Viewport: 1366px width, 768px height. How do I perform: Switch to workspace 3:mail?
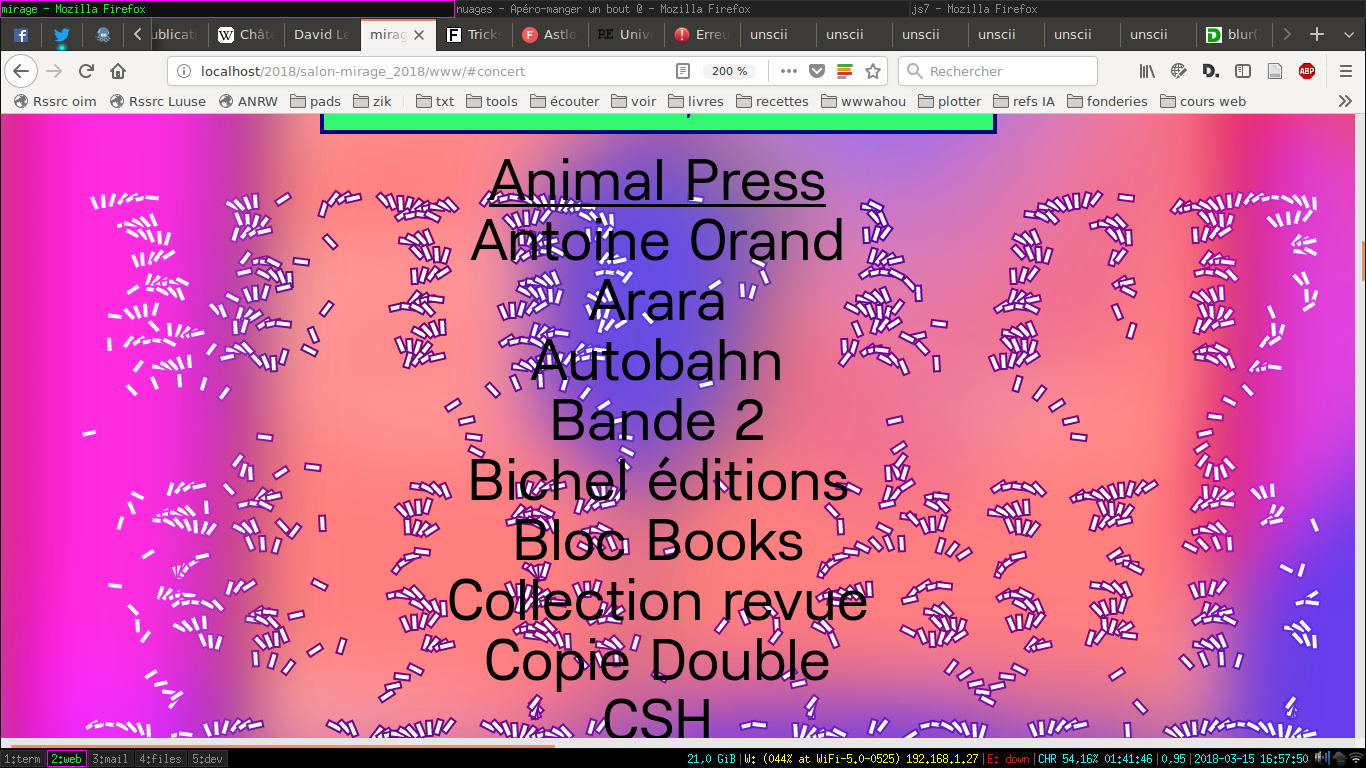coord(109,759)
